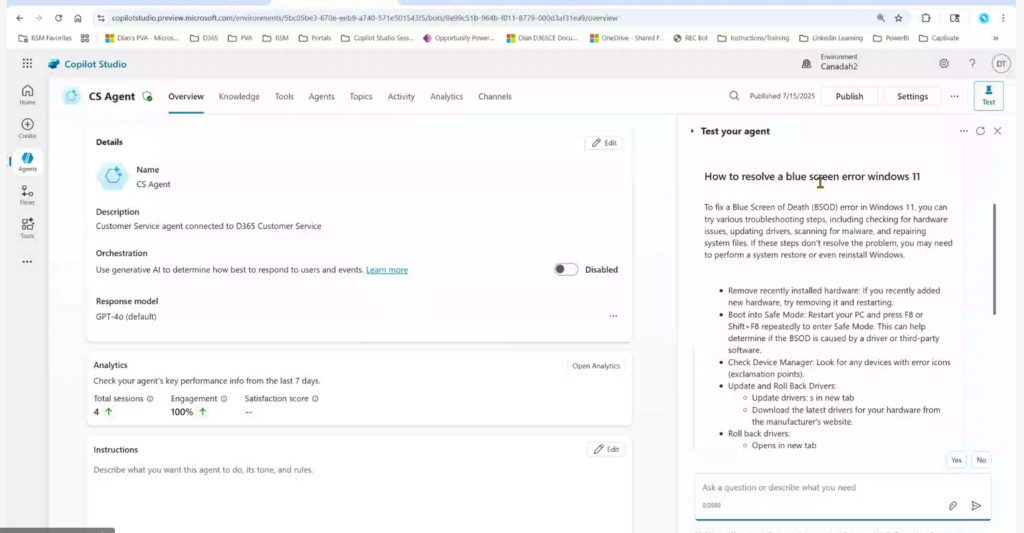
Task: Open agent Settings button
Action: pos(912,96)
